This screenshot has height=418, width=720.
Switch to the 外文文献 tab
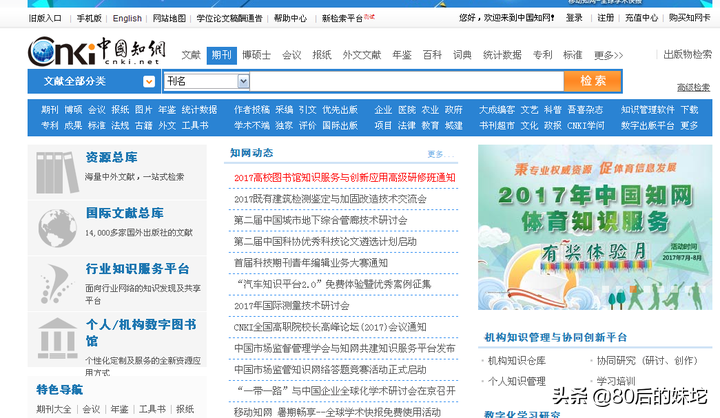point(362,55)
